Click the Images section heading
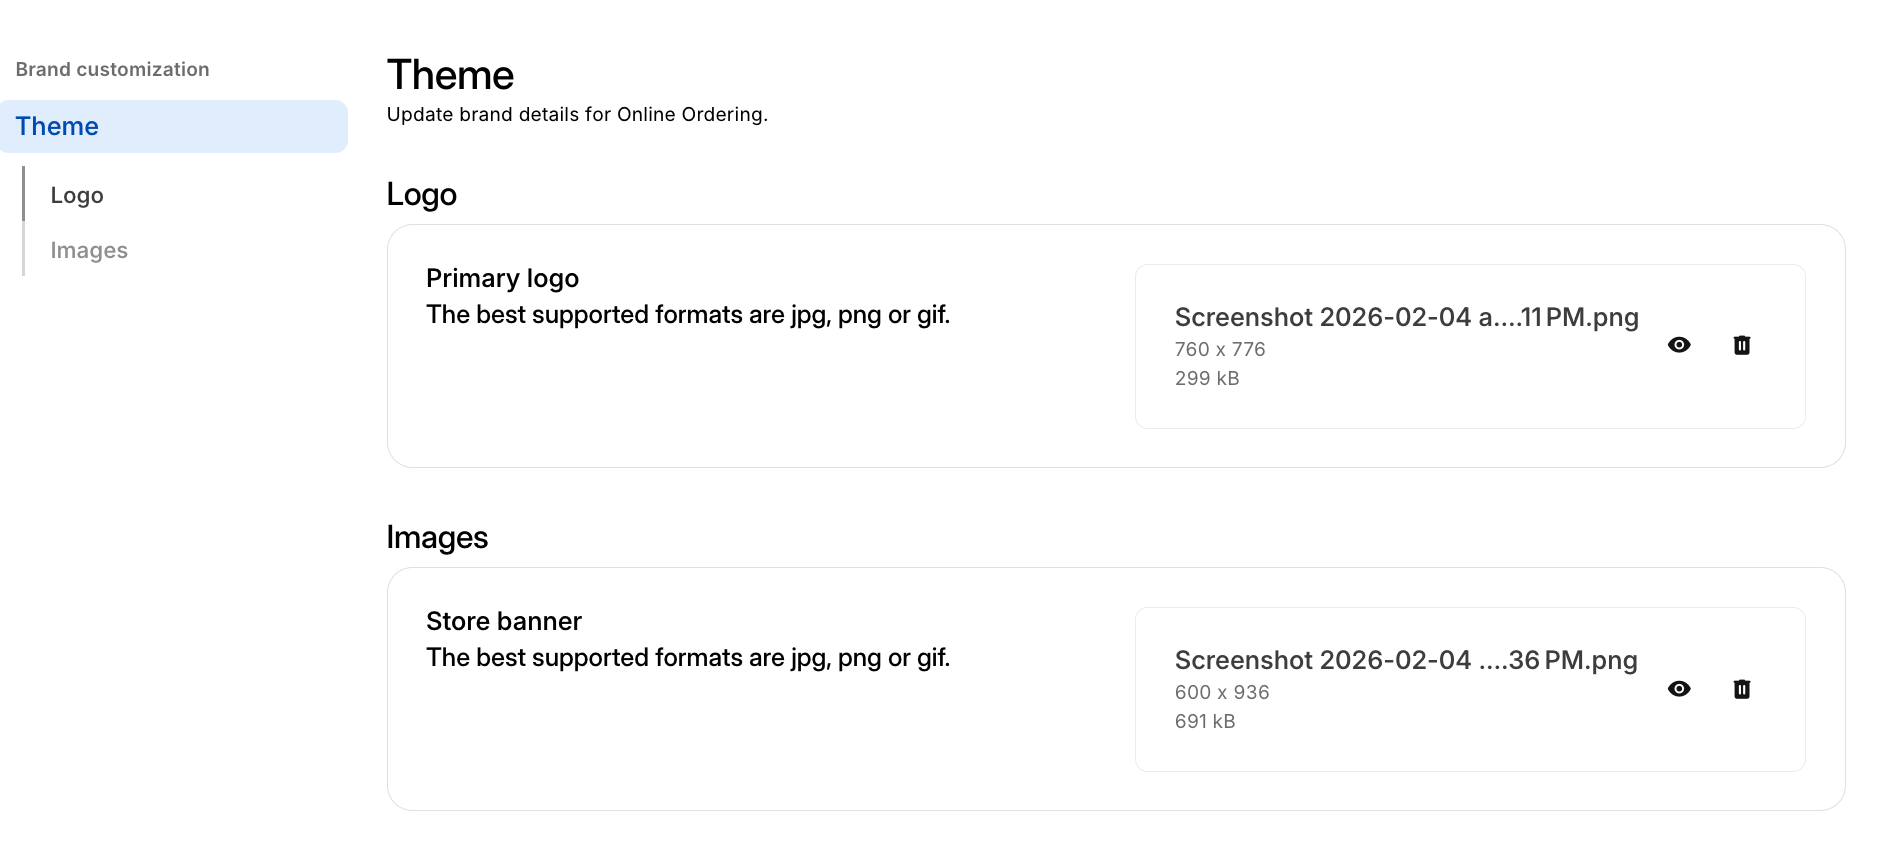This screenshot has height=846, width=1878. tap(437, 538)
